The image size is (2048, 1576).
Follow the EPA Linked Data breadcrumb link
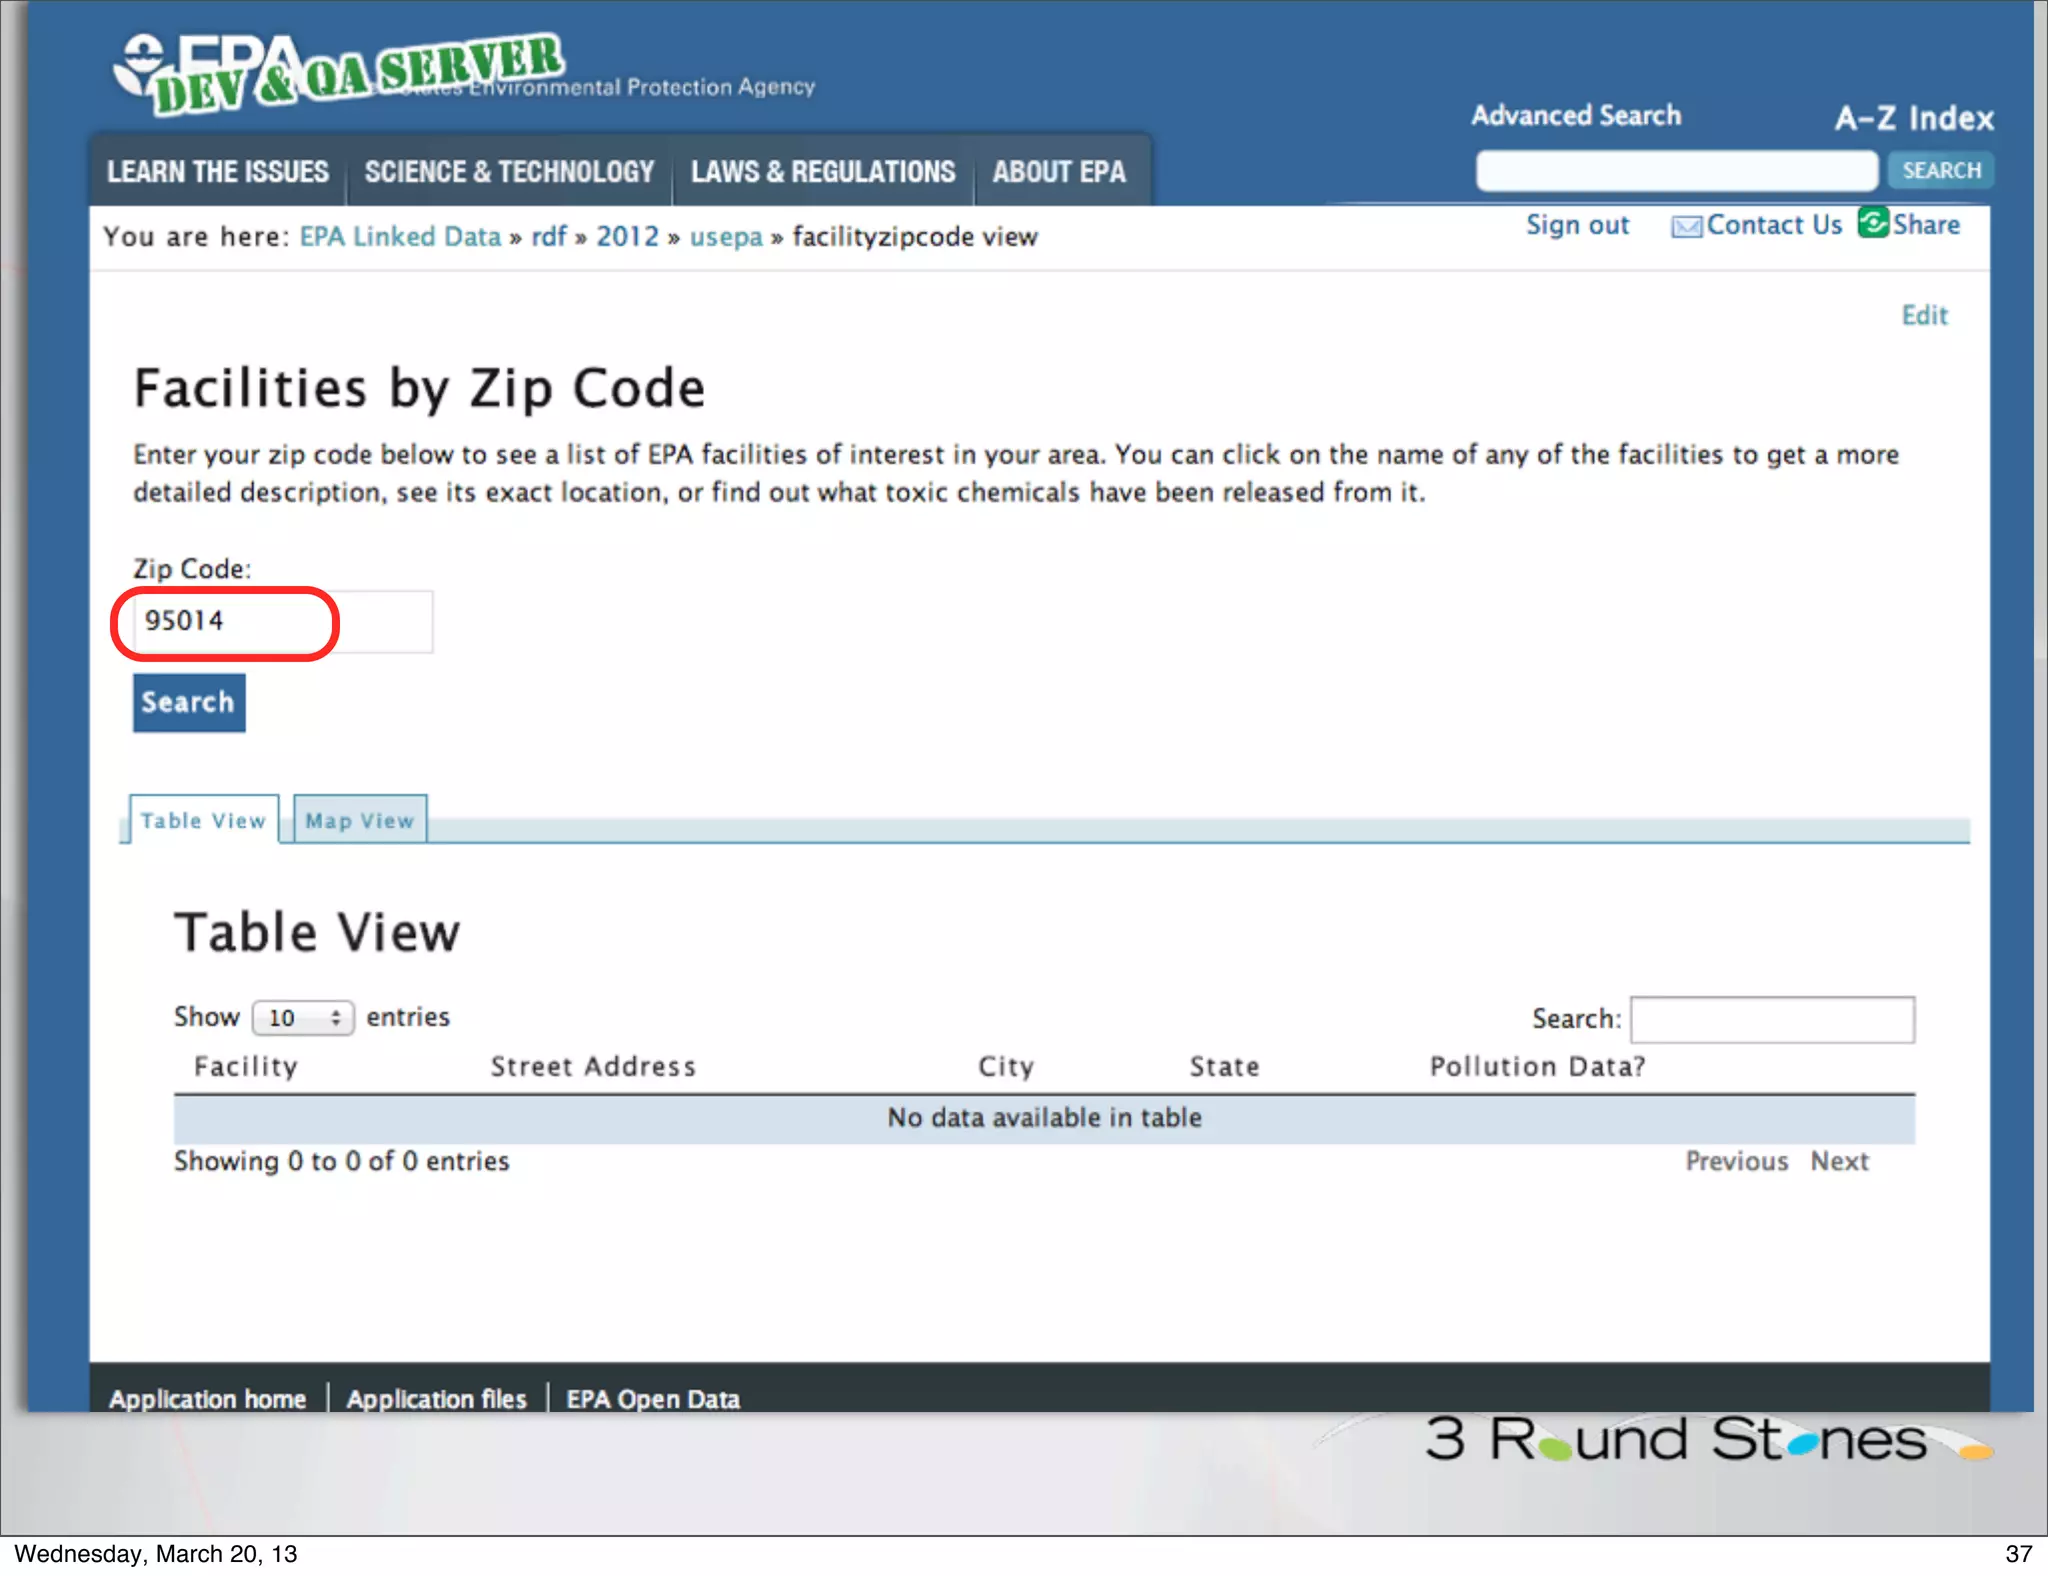[x=400, y=237]
